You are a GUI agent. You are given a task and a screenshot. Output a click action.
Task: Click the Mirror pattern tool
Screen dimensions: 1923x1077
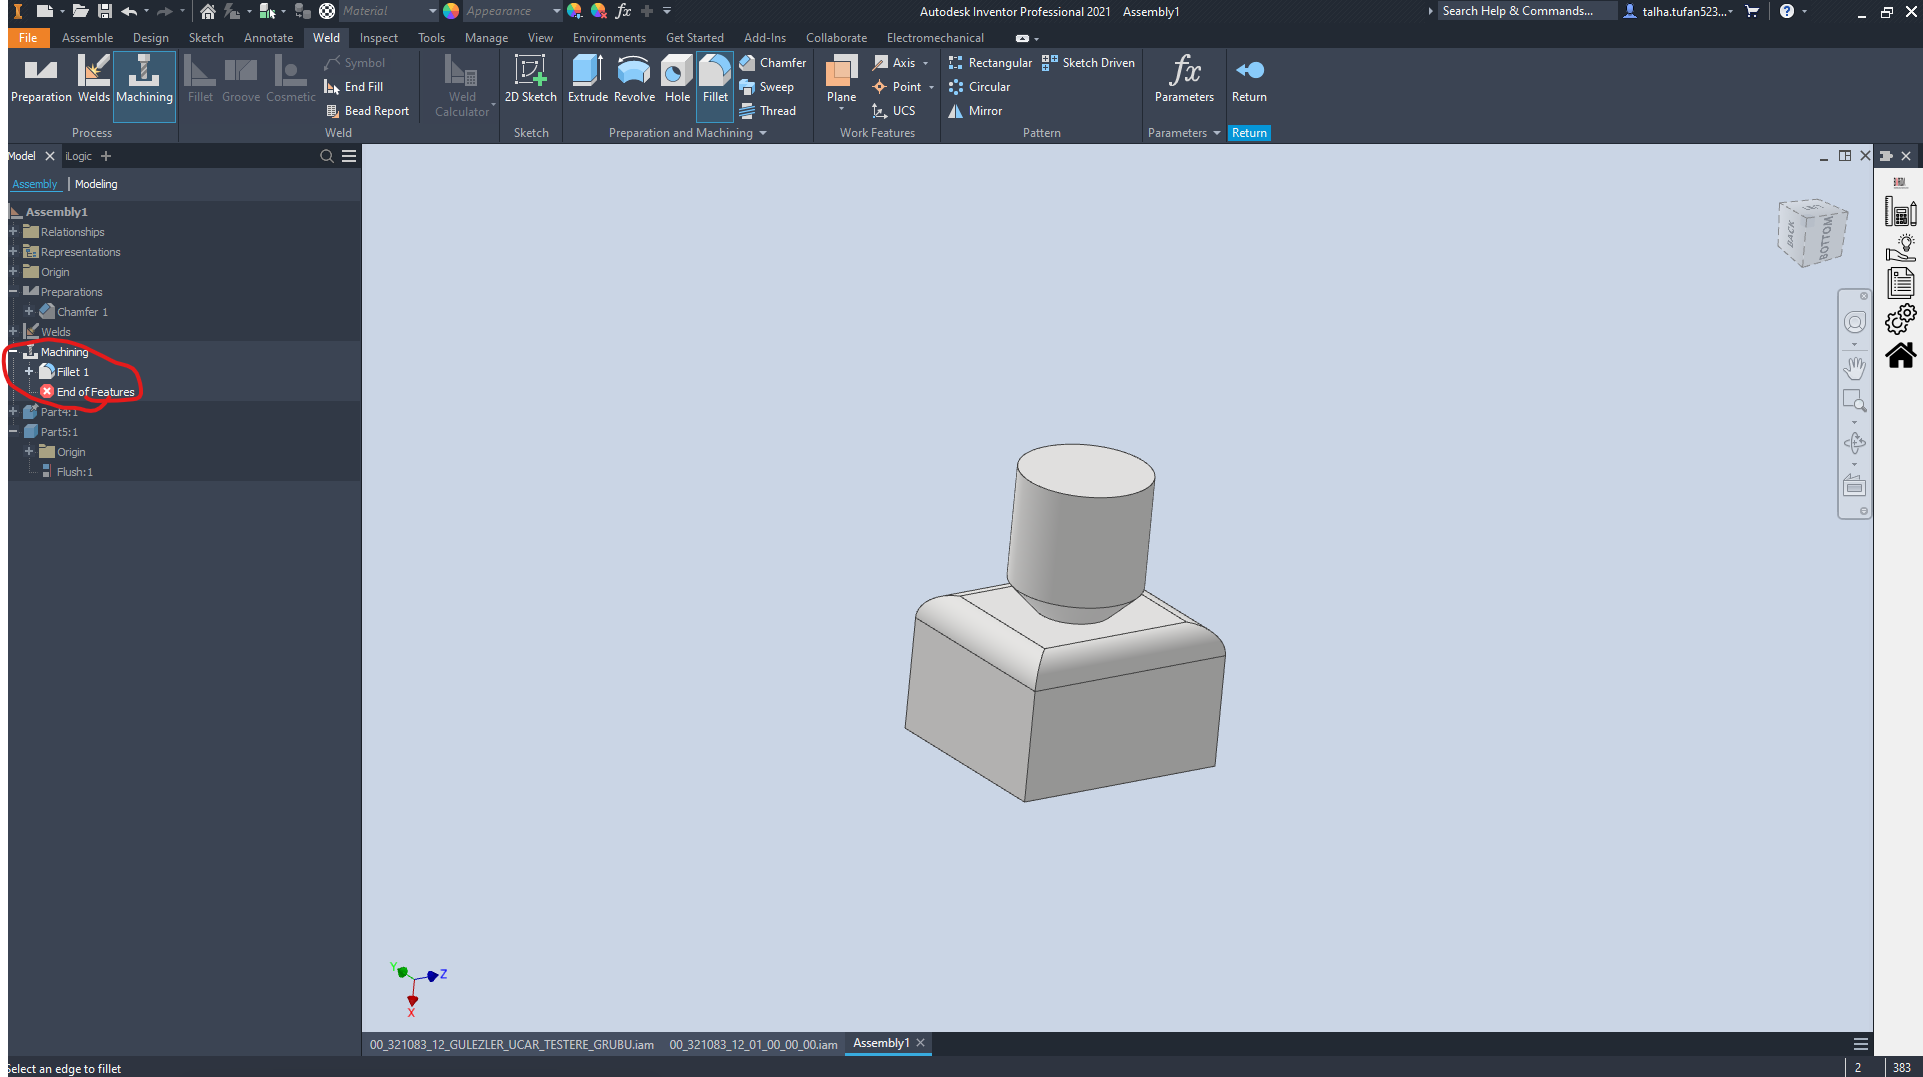[x=975, y=111]
